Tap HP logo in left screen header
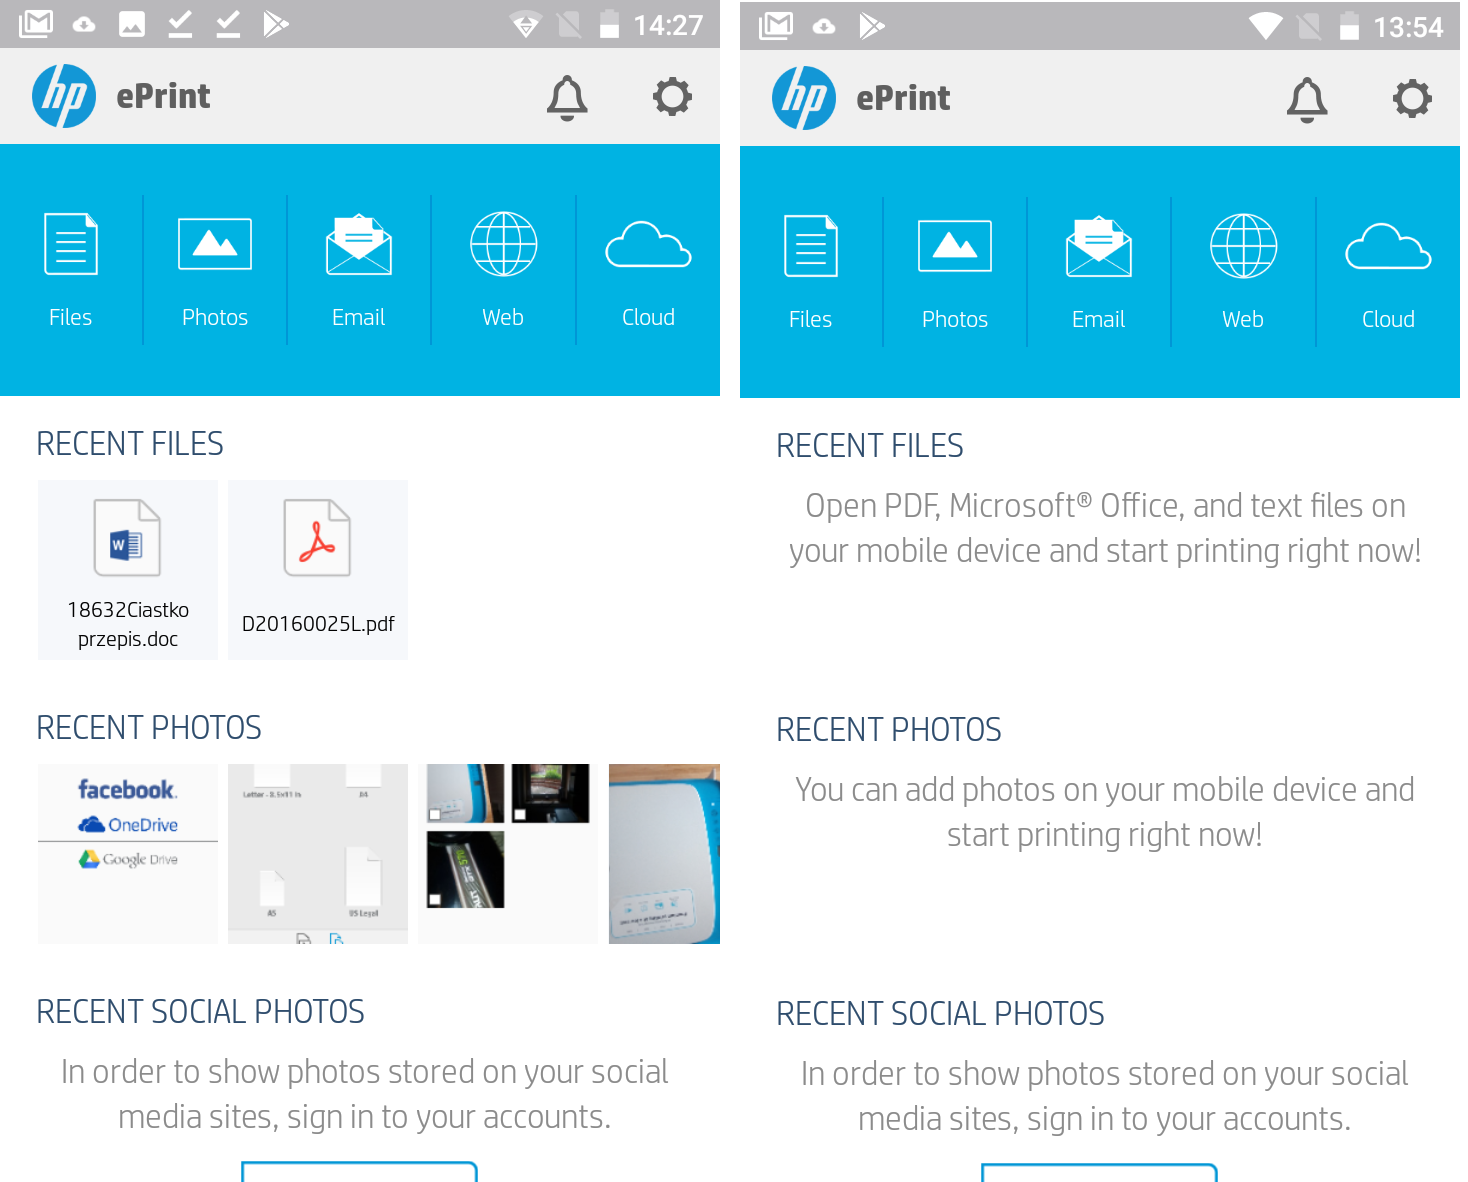 point(64,96)
